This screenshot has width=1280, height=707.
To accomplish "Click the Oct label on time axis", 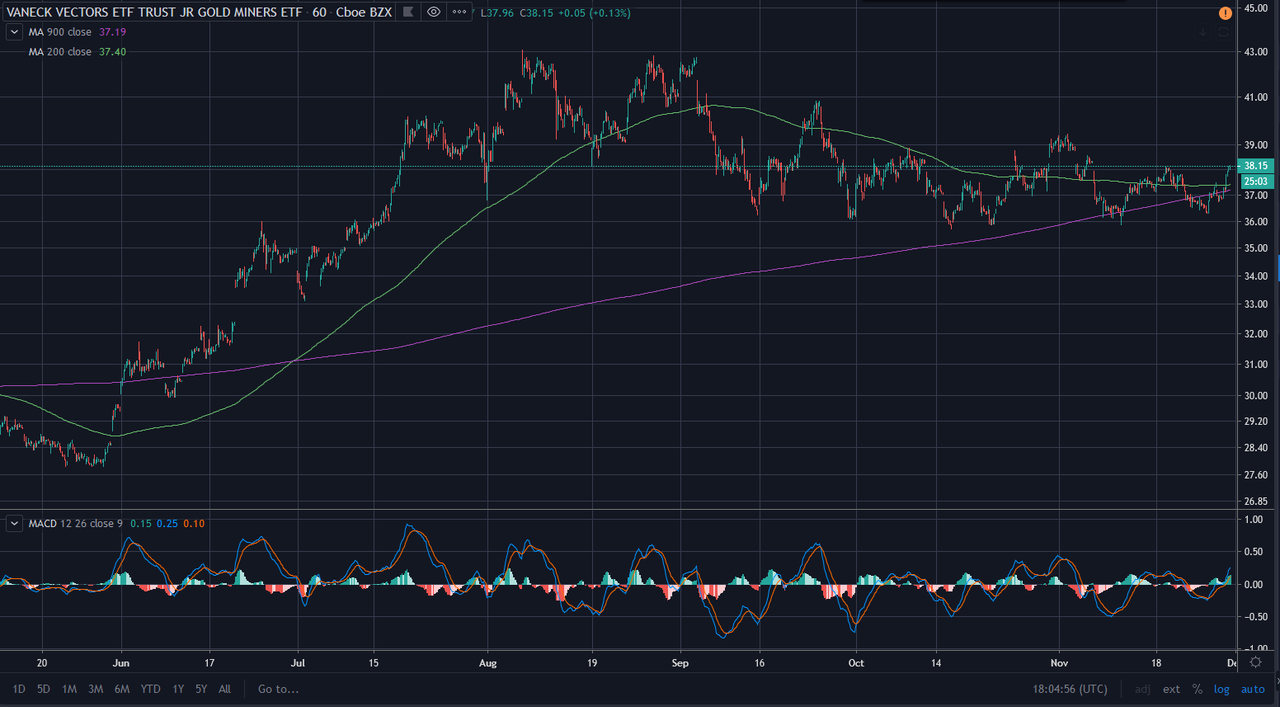I will [x=855, y=662].
